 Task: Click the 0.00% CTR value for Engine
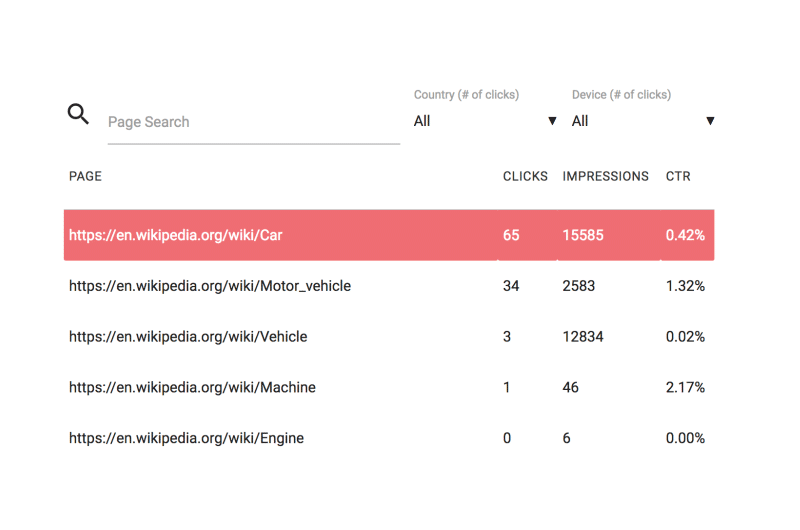(685, 438)
